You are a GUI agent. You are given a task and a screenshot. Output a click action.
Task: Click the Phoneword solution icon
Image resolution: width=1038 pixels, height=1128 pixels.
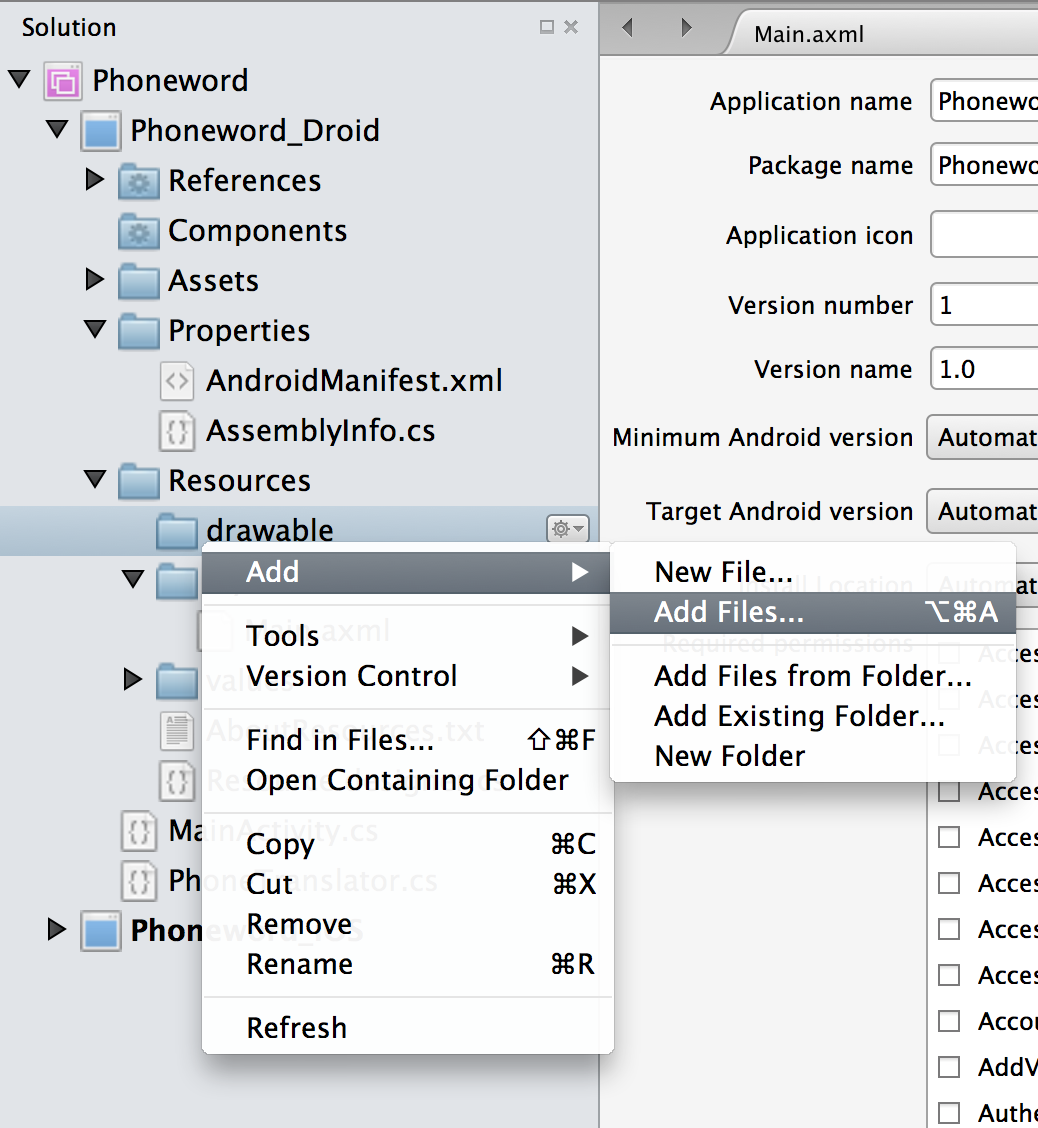click(62, 81)
